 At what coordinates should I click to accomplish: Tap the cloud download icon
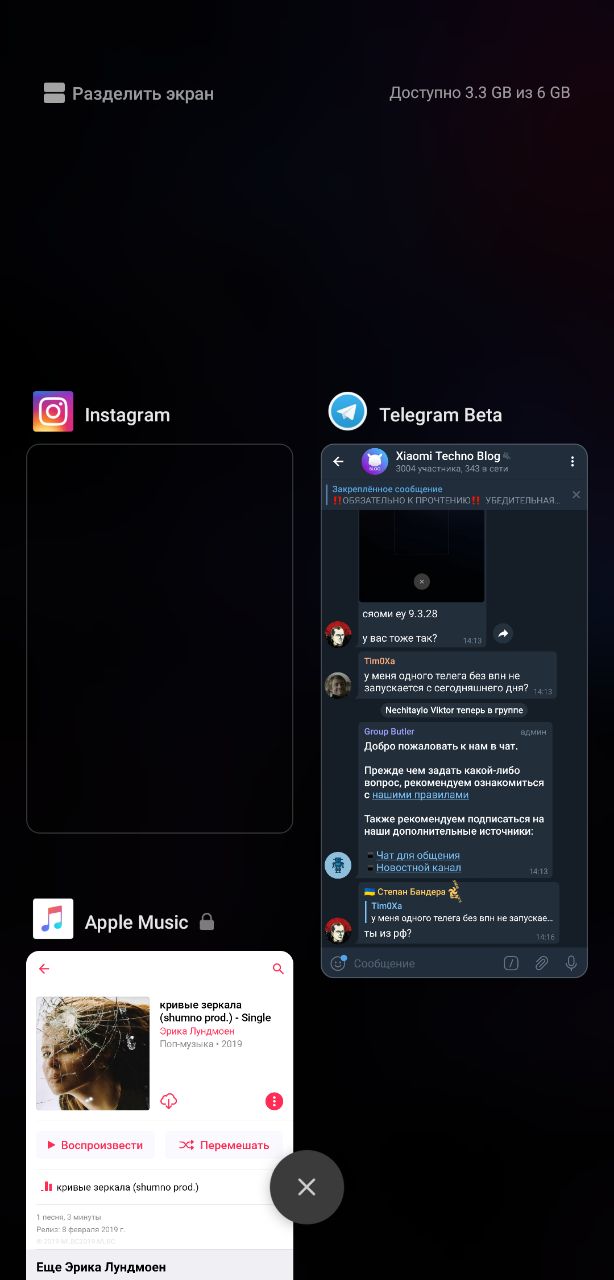(x=169, y=1101)
